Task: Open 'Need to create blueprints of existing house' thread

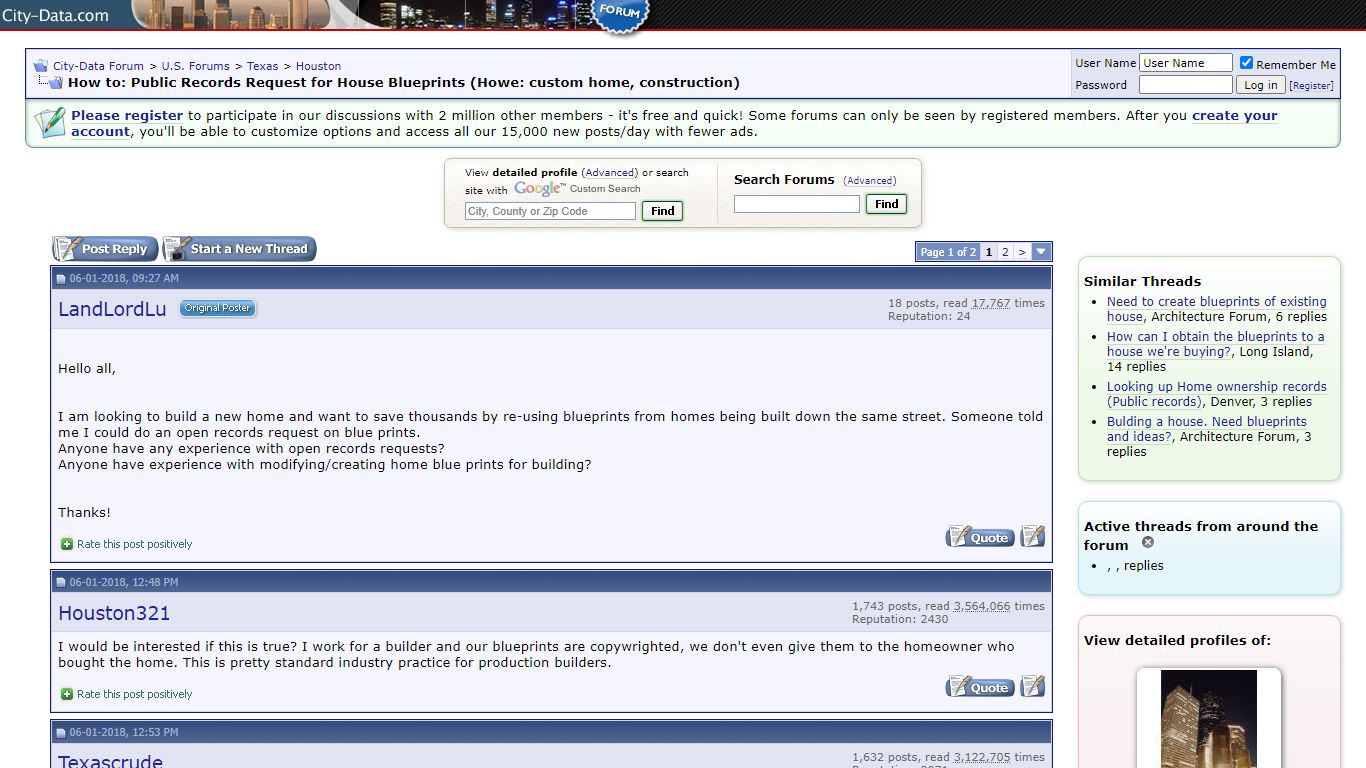Action: coord(1217,309)
